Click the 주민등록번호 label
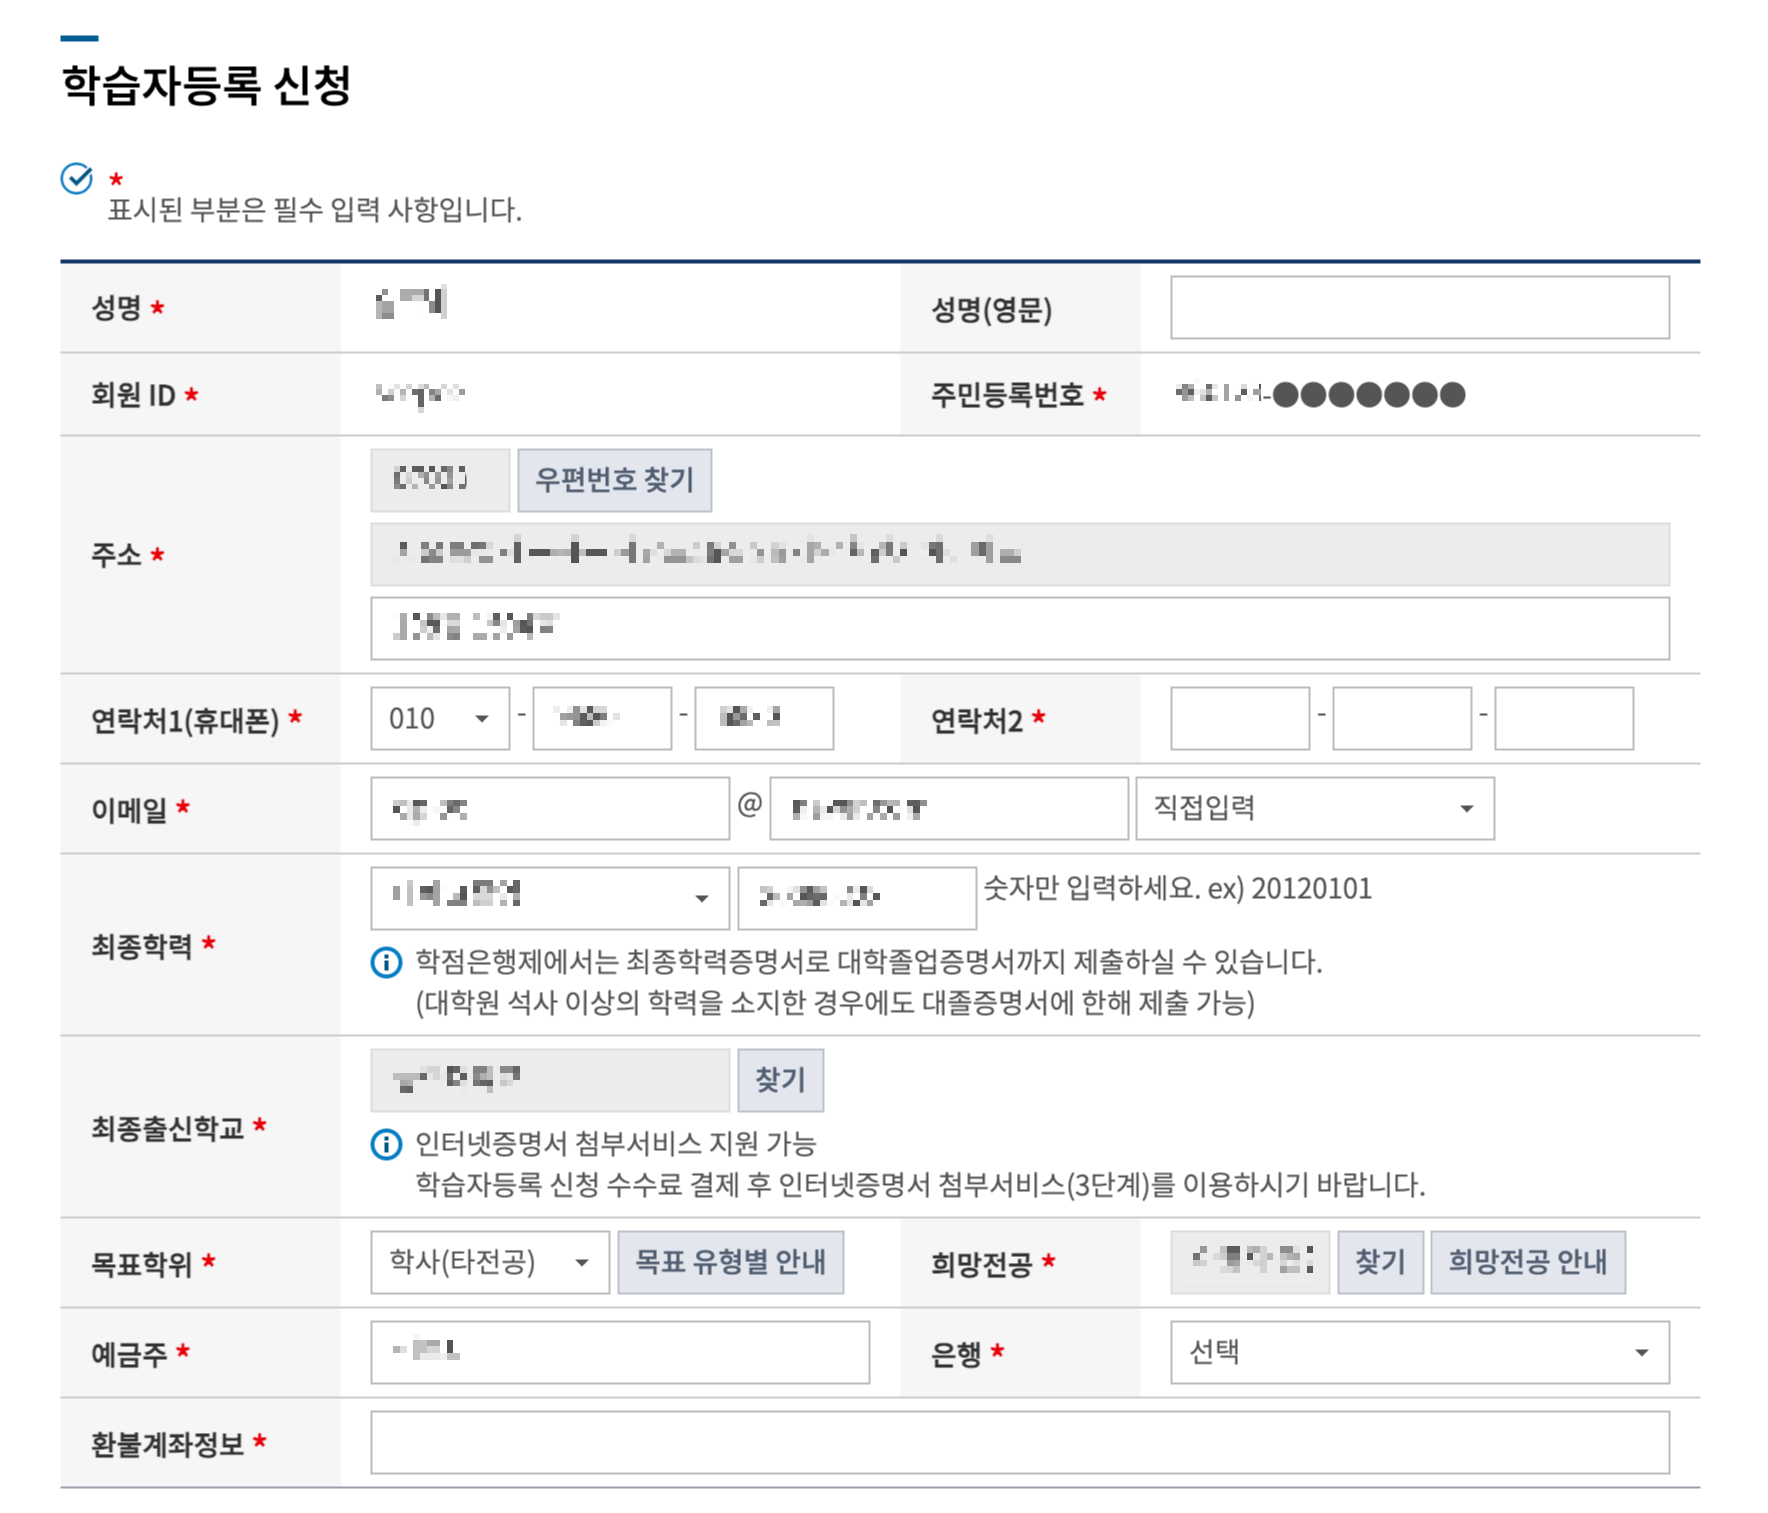Image resolution: width=1768 pixels, height=1513 pixels. (x=1007, y=395)
